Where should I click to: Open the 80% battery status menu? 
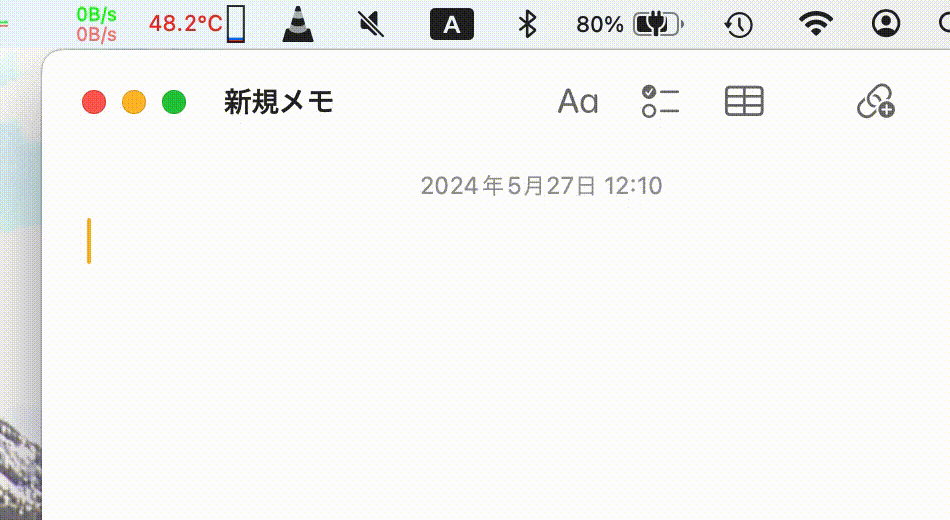[x=630, y=24]
